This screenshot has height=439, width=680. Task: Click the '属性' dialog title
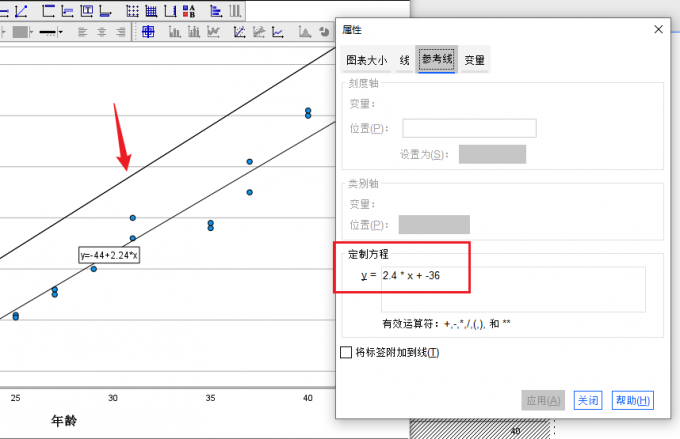click(x=352, y=29)
